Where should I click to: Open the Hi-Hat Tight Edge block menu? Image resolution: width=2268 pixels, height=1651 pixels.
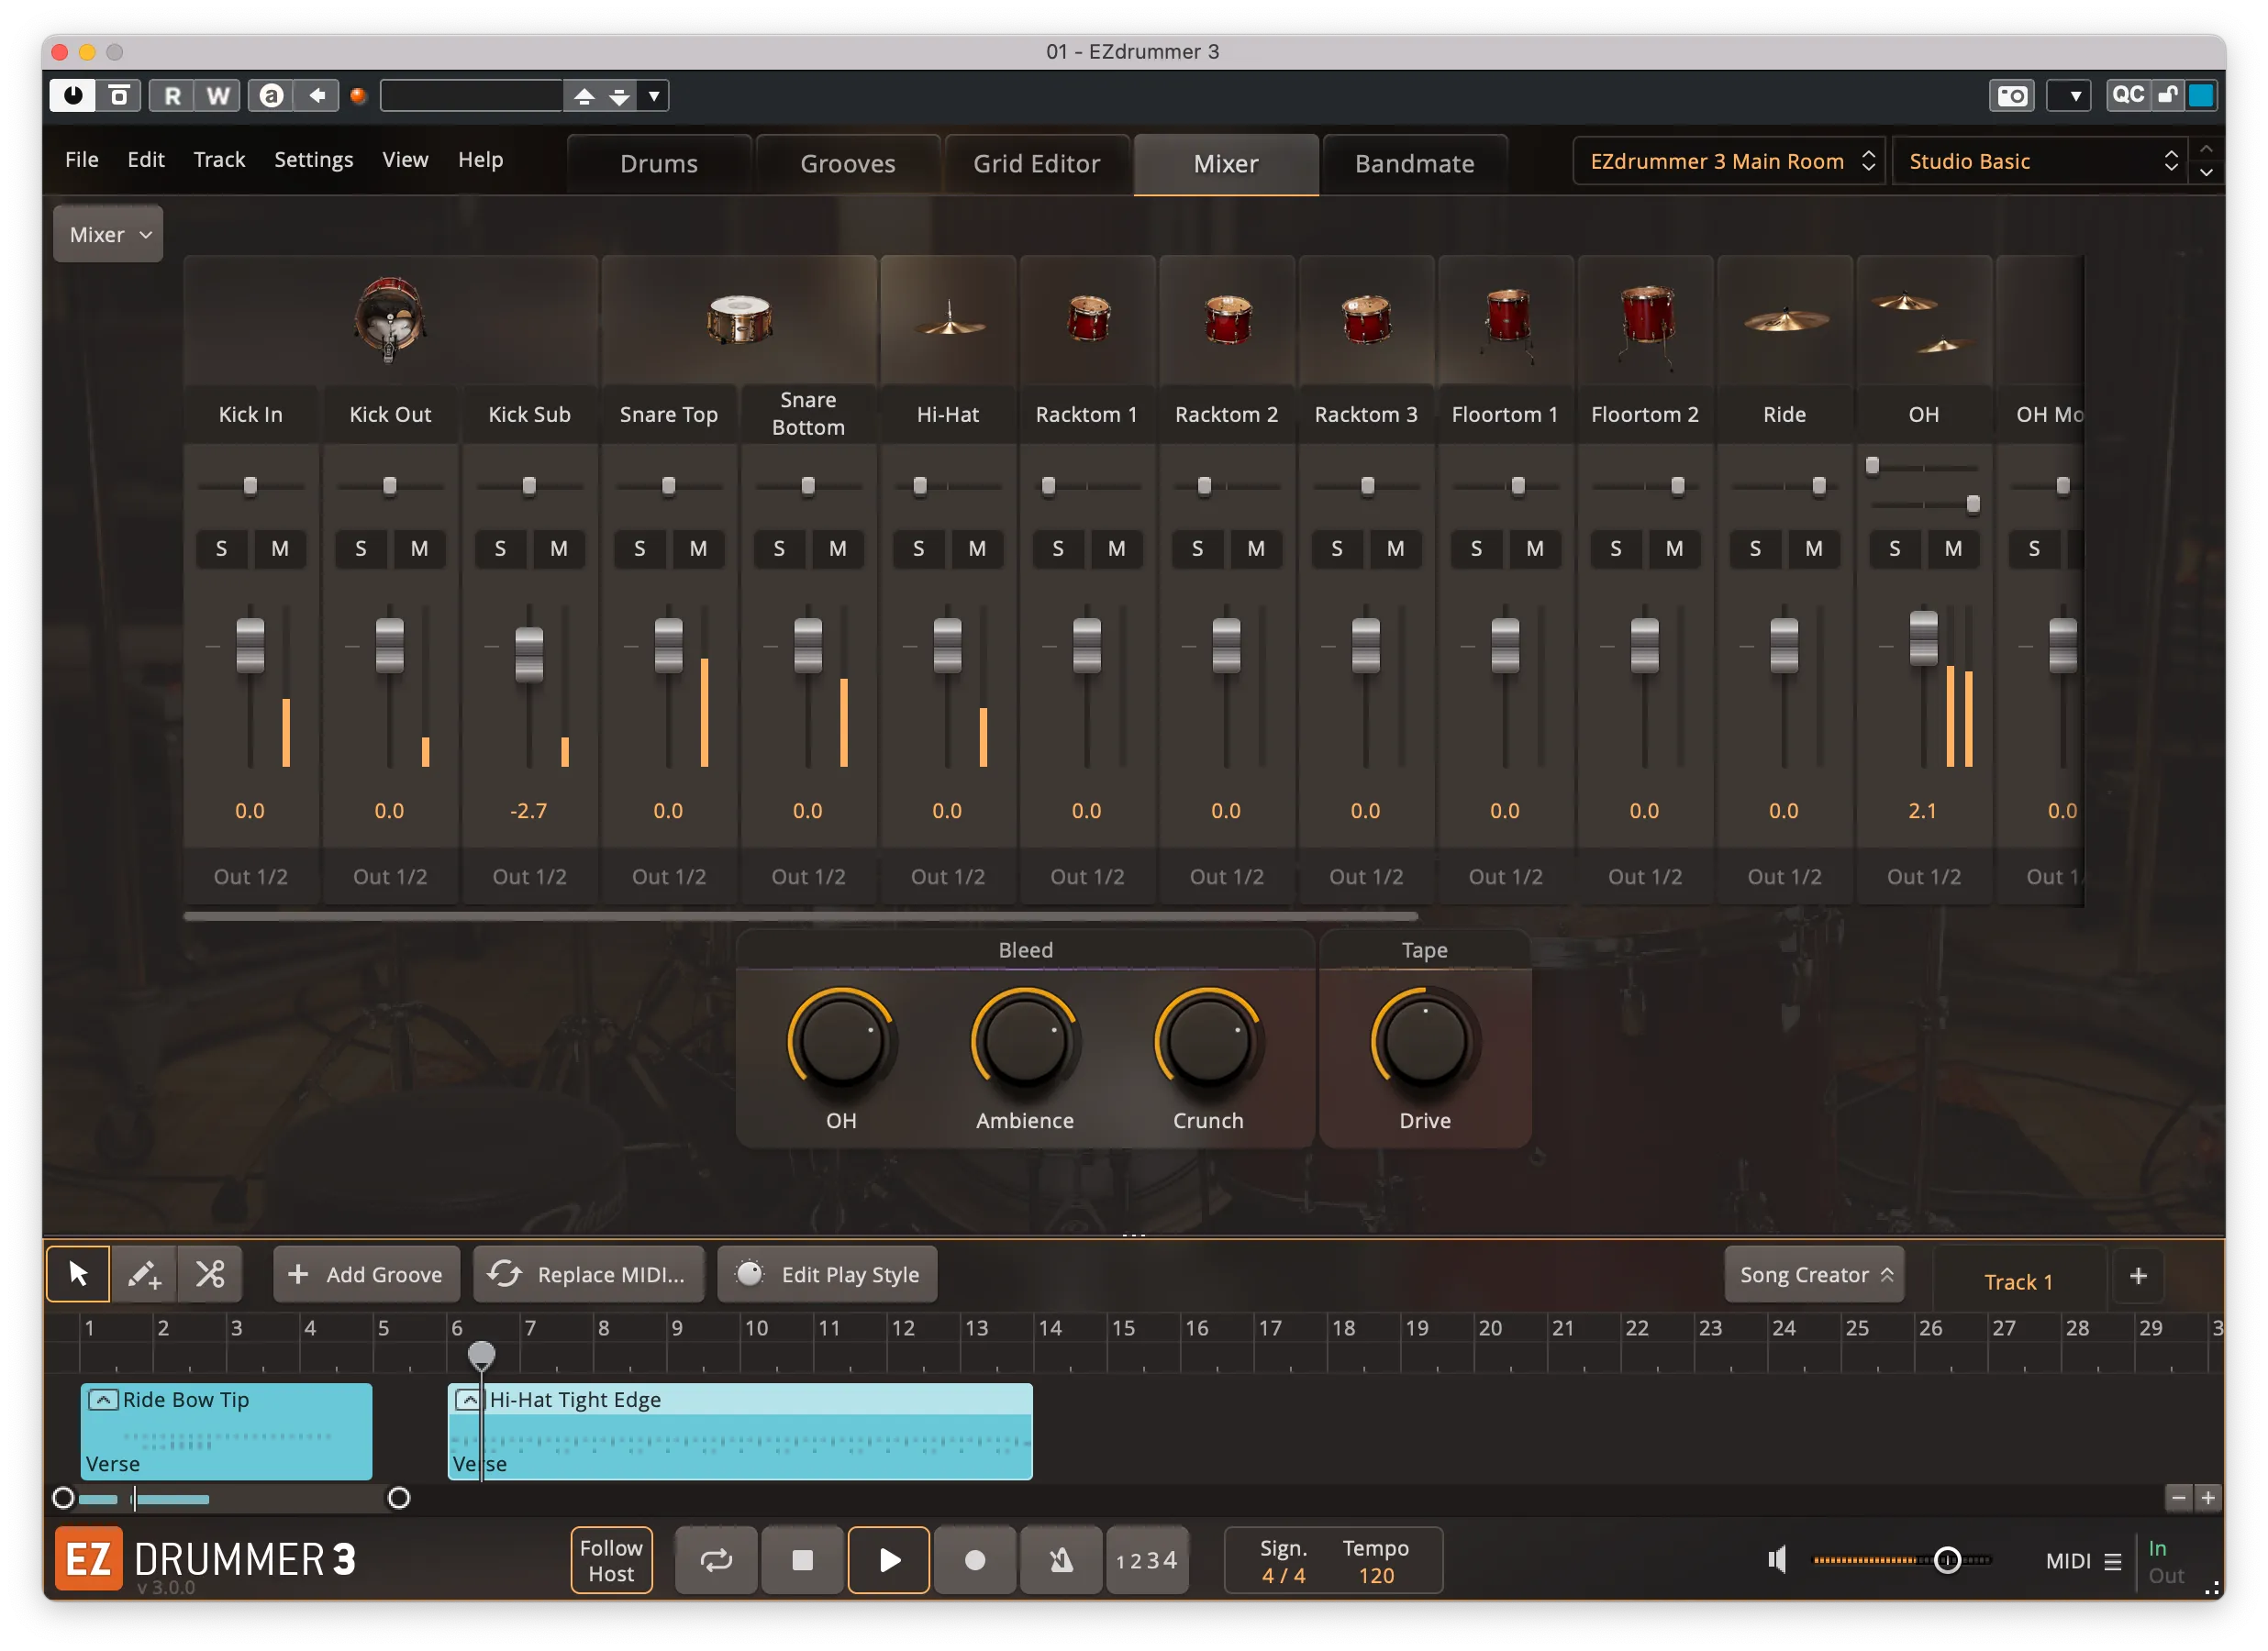(469, 1399)
